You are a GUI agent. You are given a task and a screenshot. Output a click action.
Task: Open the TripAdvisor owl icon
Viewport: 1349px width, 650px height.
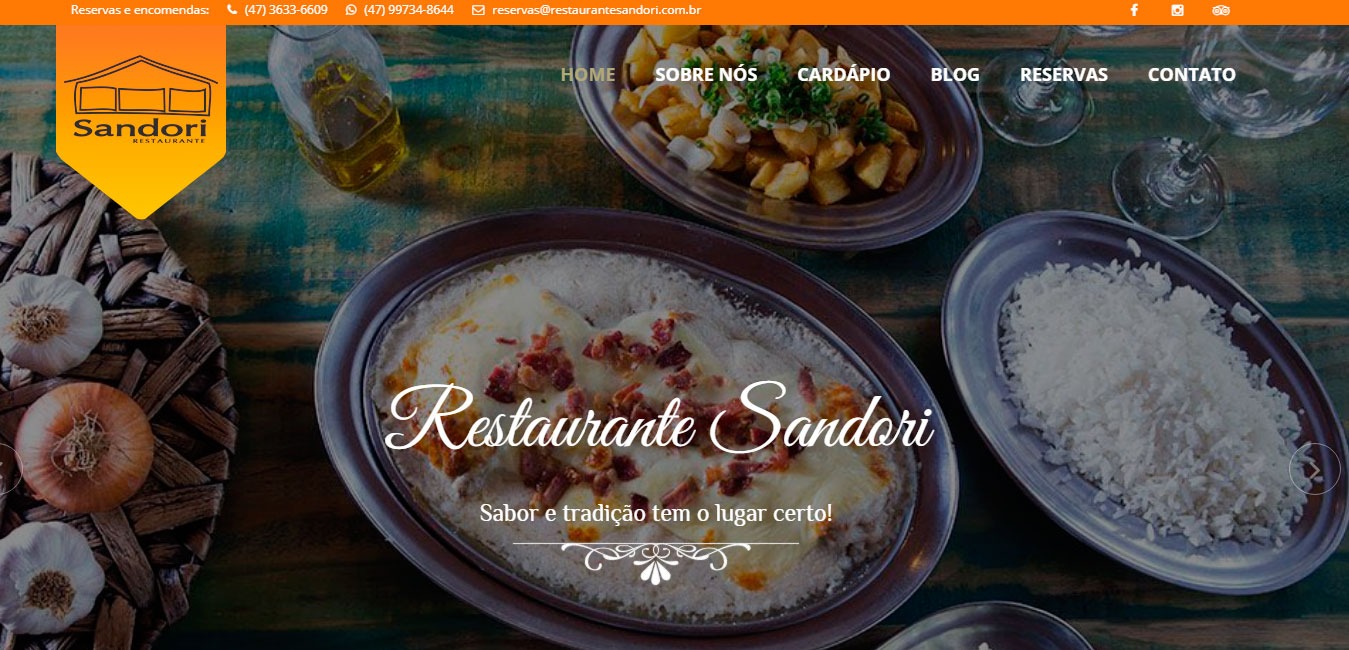click(1220, 10)
